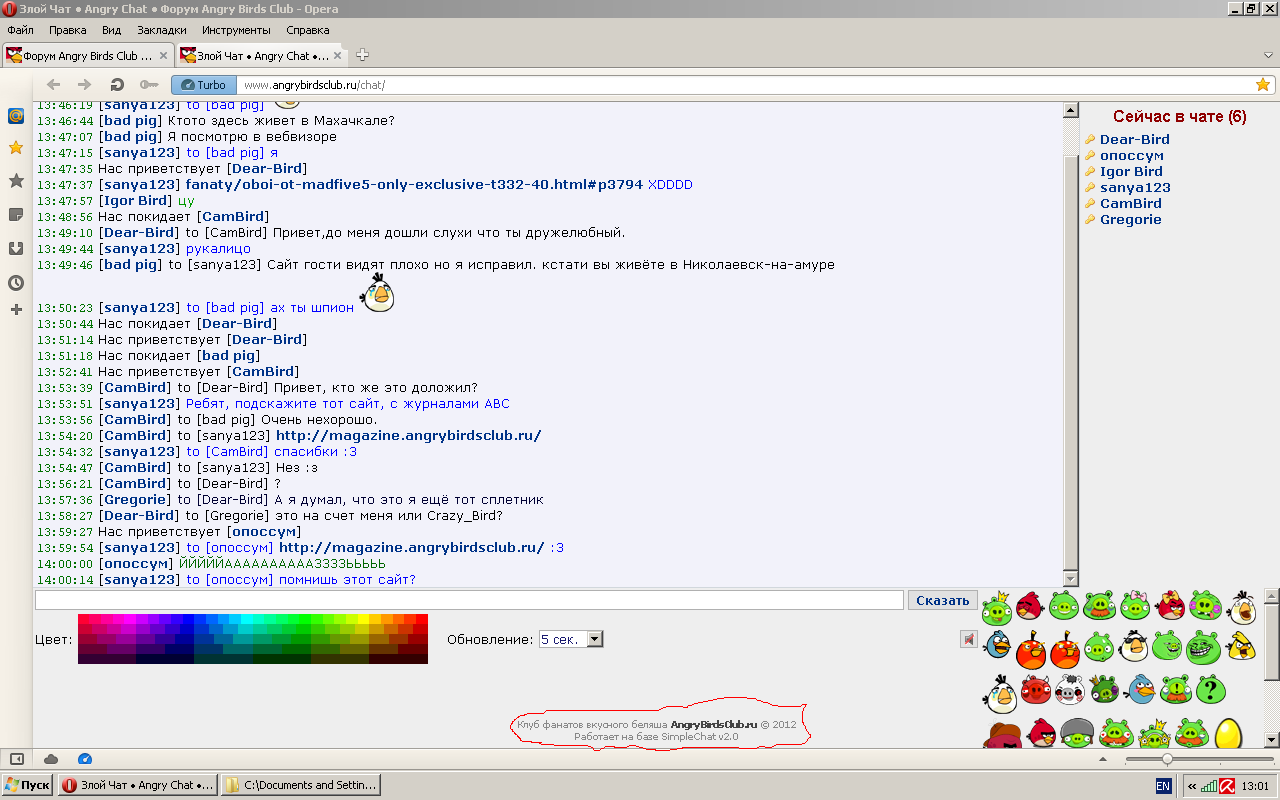1280x800 pixels.
Task: Insert the golden egg emoticon
Action: [1228, 734]
